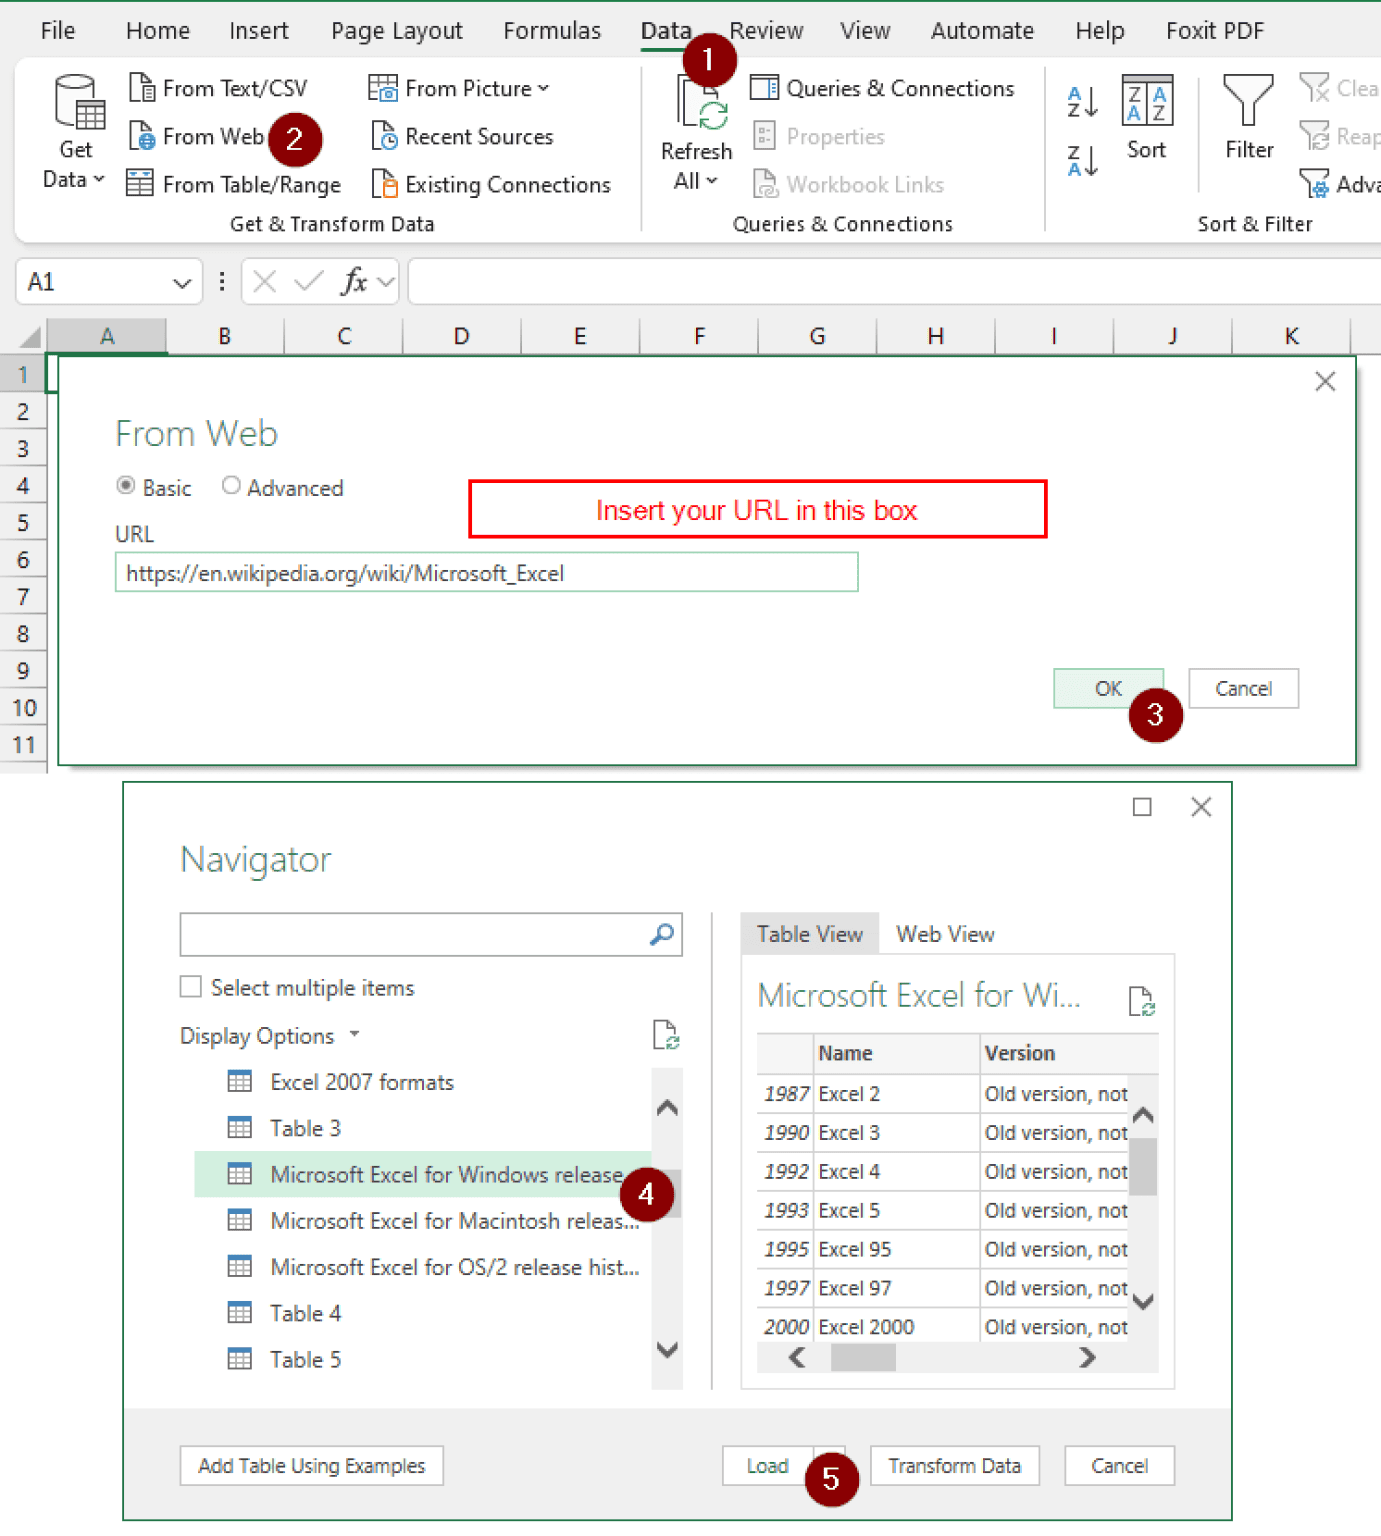
Task: Click Transform Data to edit query
Action: (x=954, y=1465)
